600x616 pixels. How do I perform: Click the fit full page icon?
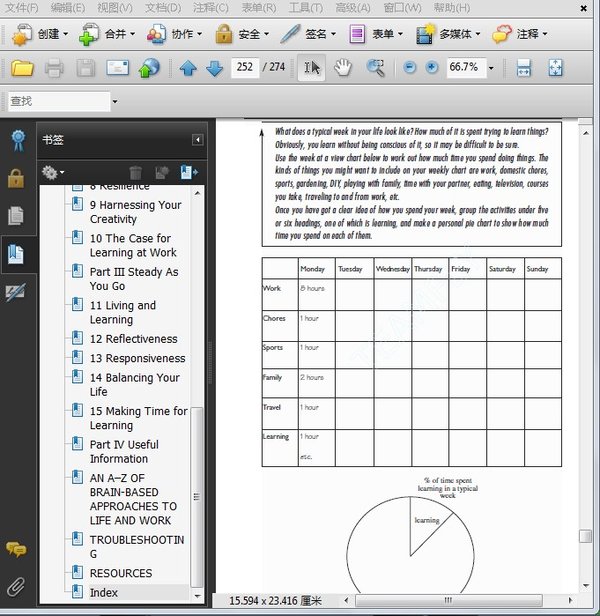coord(555,68)
